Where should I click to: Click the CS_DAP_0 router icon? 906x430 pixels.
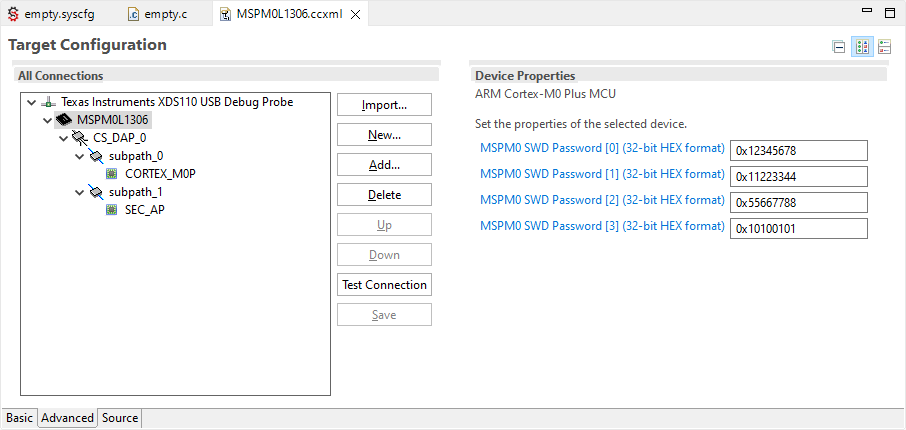[80, 138]
